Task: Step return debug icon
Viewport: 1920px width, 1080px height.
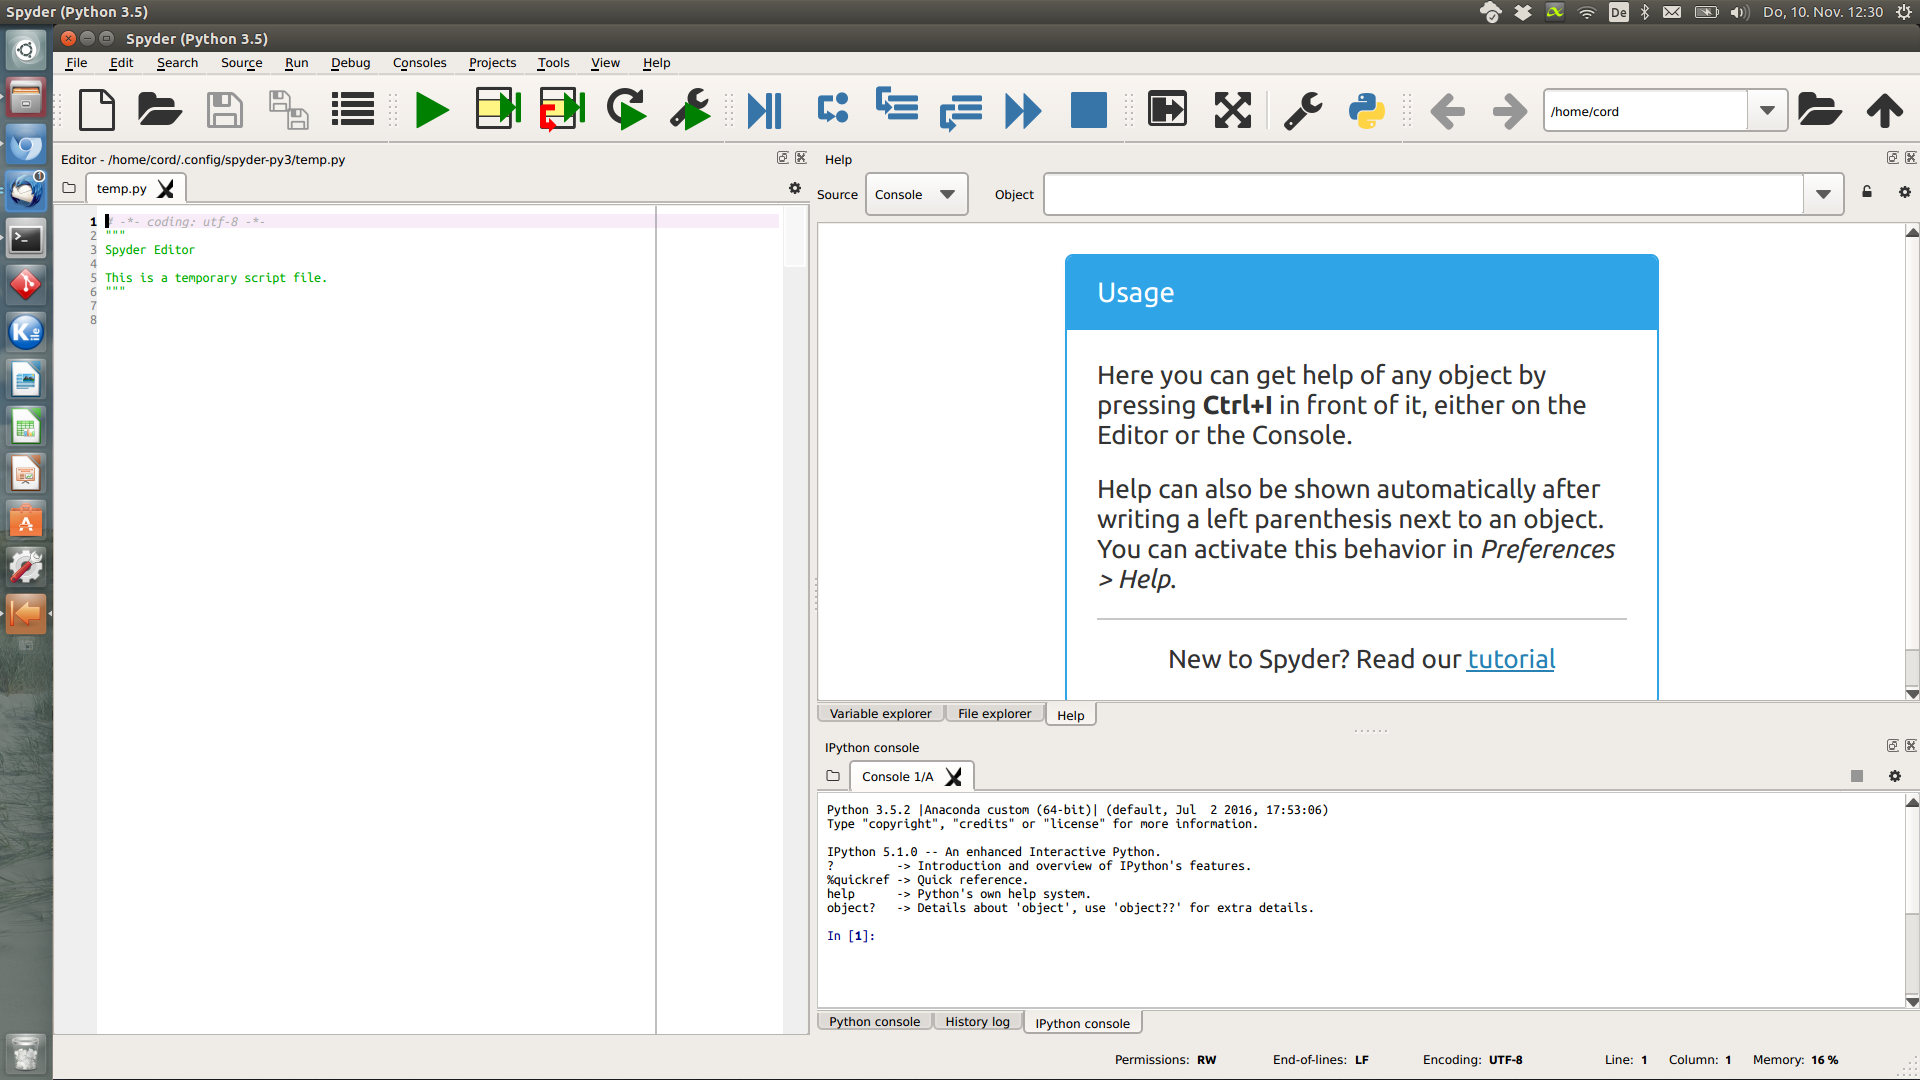Action: [961, 112]
